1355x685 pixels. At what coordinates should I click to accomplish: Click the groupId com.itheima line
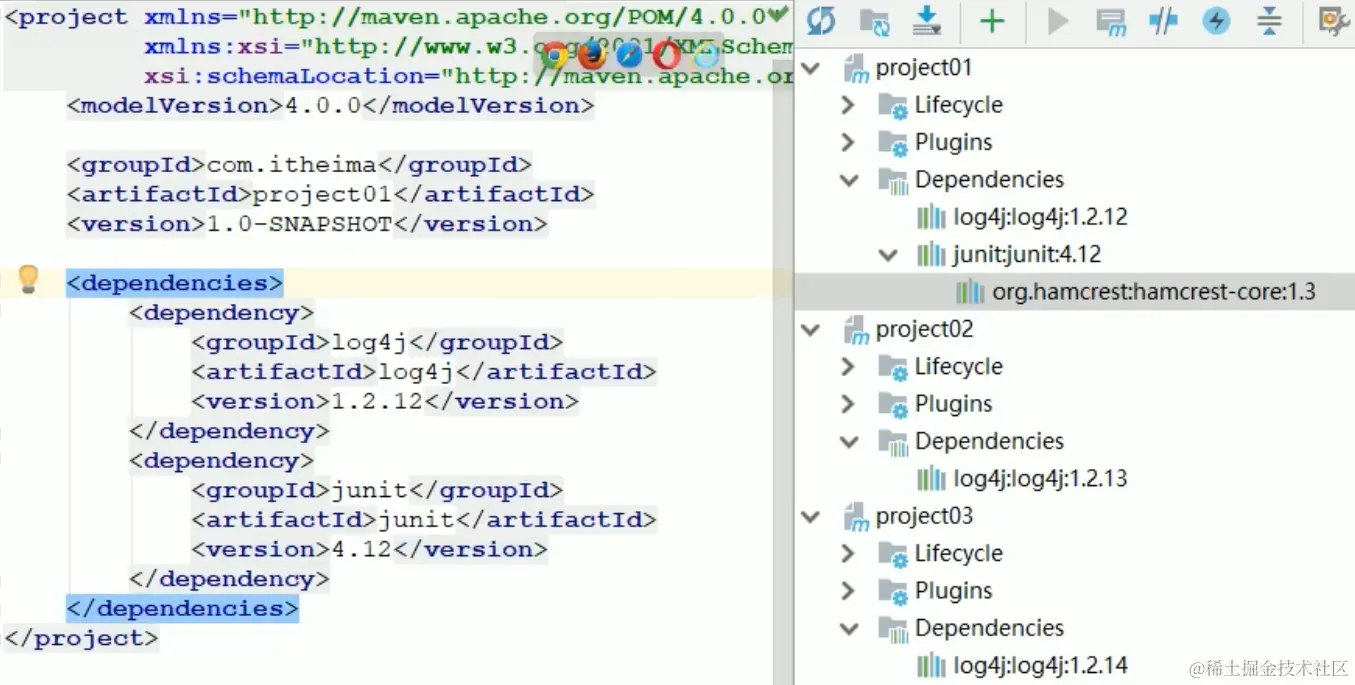[299, 165]
